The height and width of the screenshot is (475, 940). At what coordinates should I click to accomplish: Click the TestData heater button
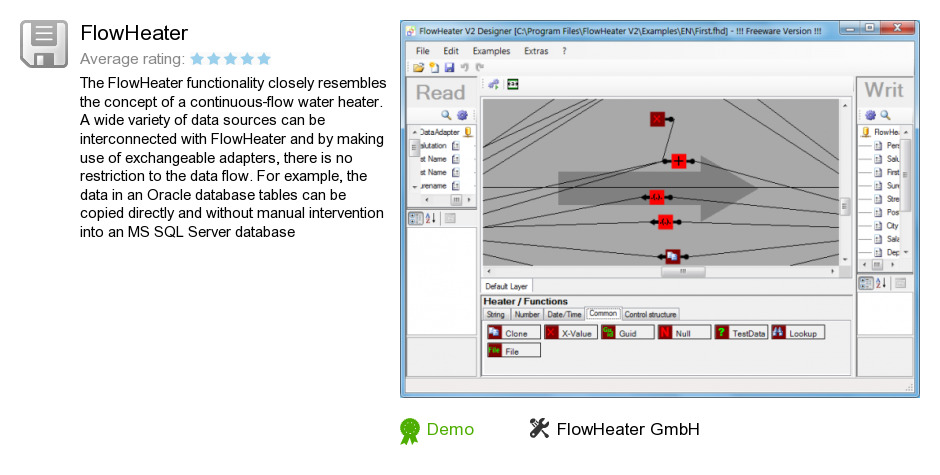(741, 333)
